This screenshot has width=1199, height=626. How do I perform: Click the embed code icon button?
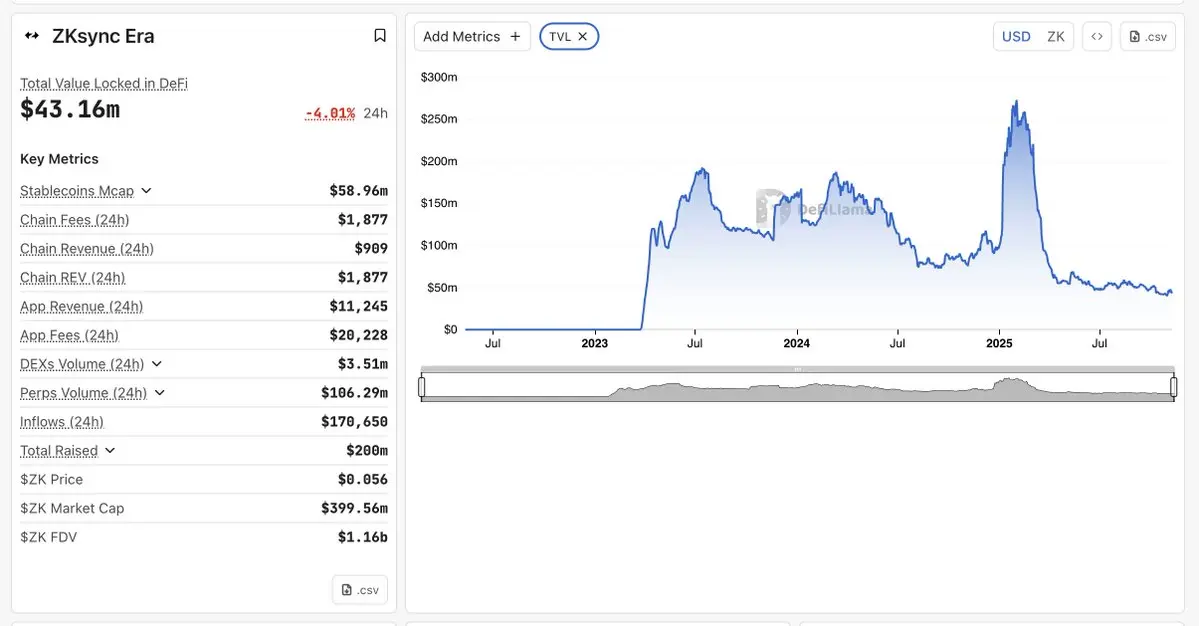pos(1097,36)
